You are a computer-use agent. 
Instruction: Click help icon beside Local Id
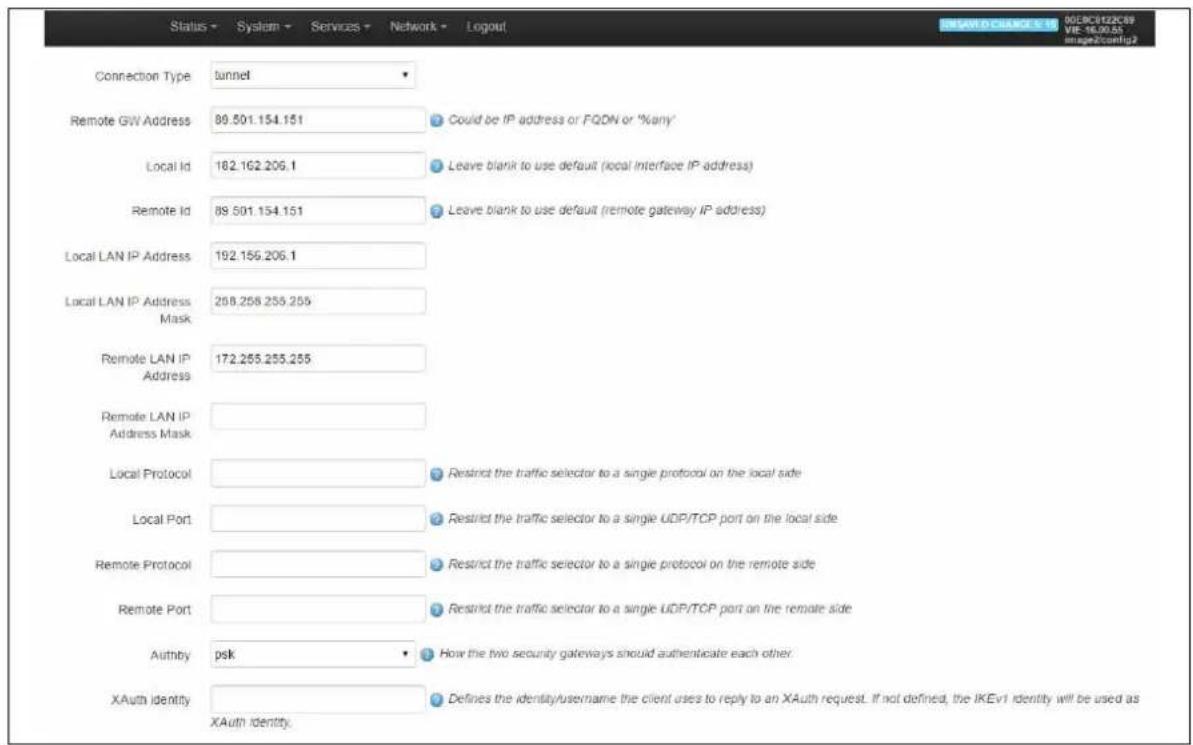pos(437,166)
